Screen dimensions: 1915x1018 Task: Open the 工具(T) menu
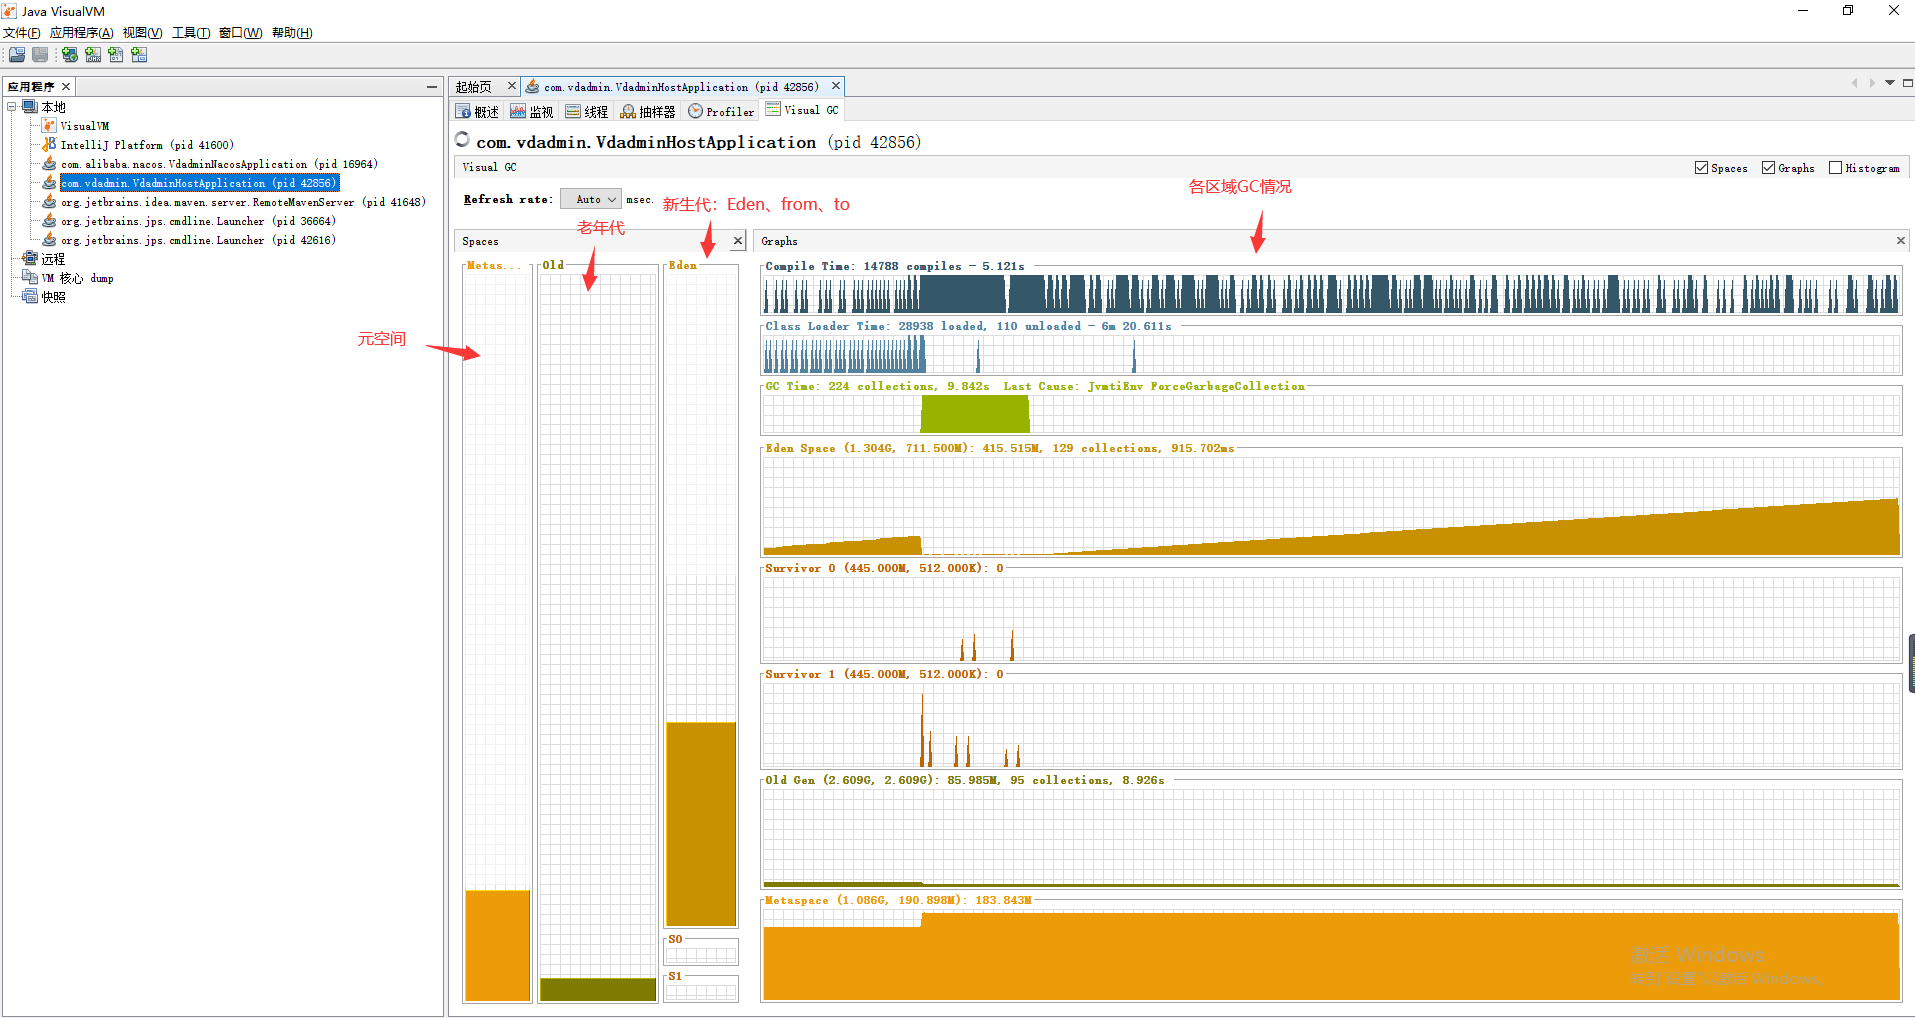pos(191,33)
